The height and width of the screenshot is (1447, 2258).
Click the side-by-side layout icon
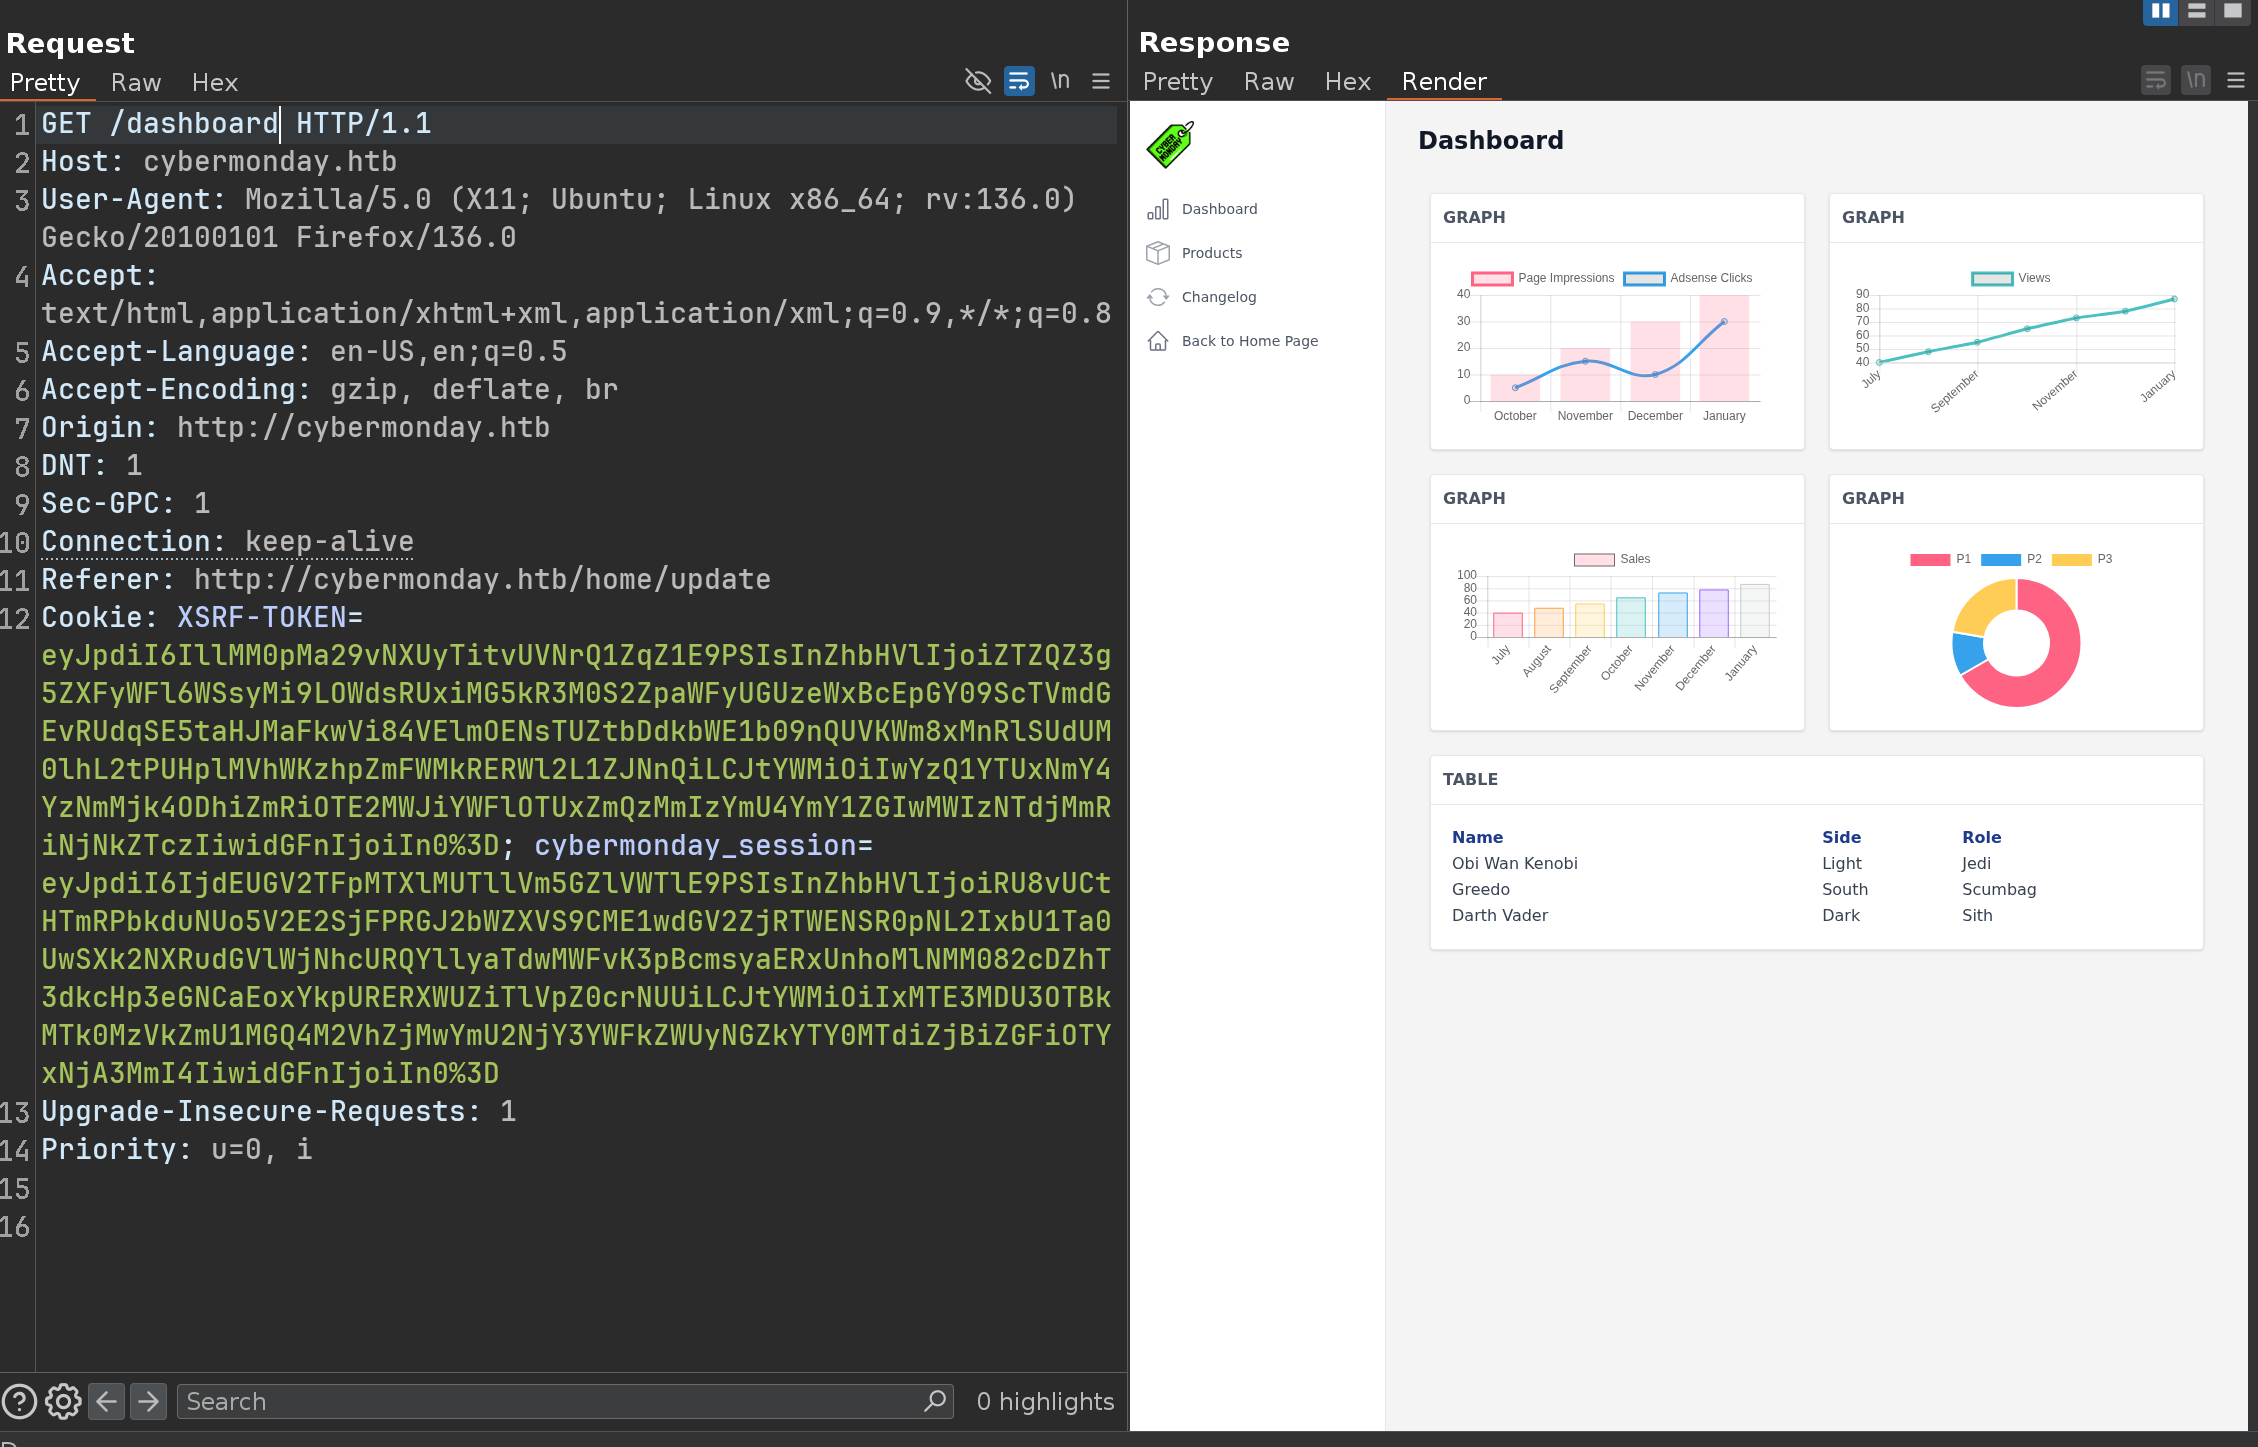pos(2160,11)
